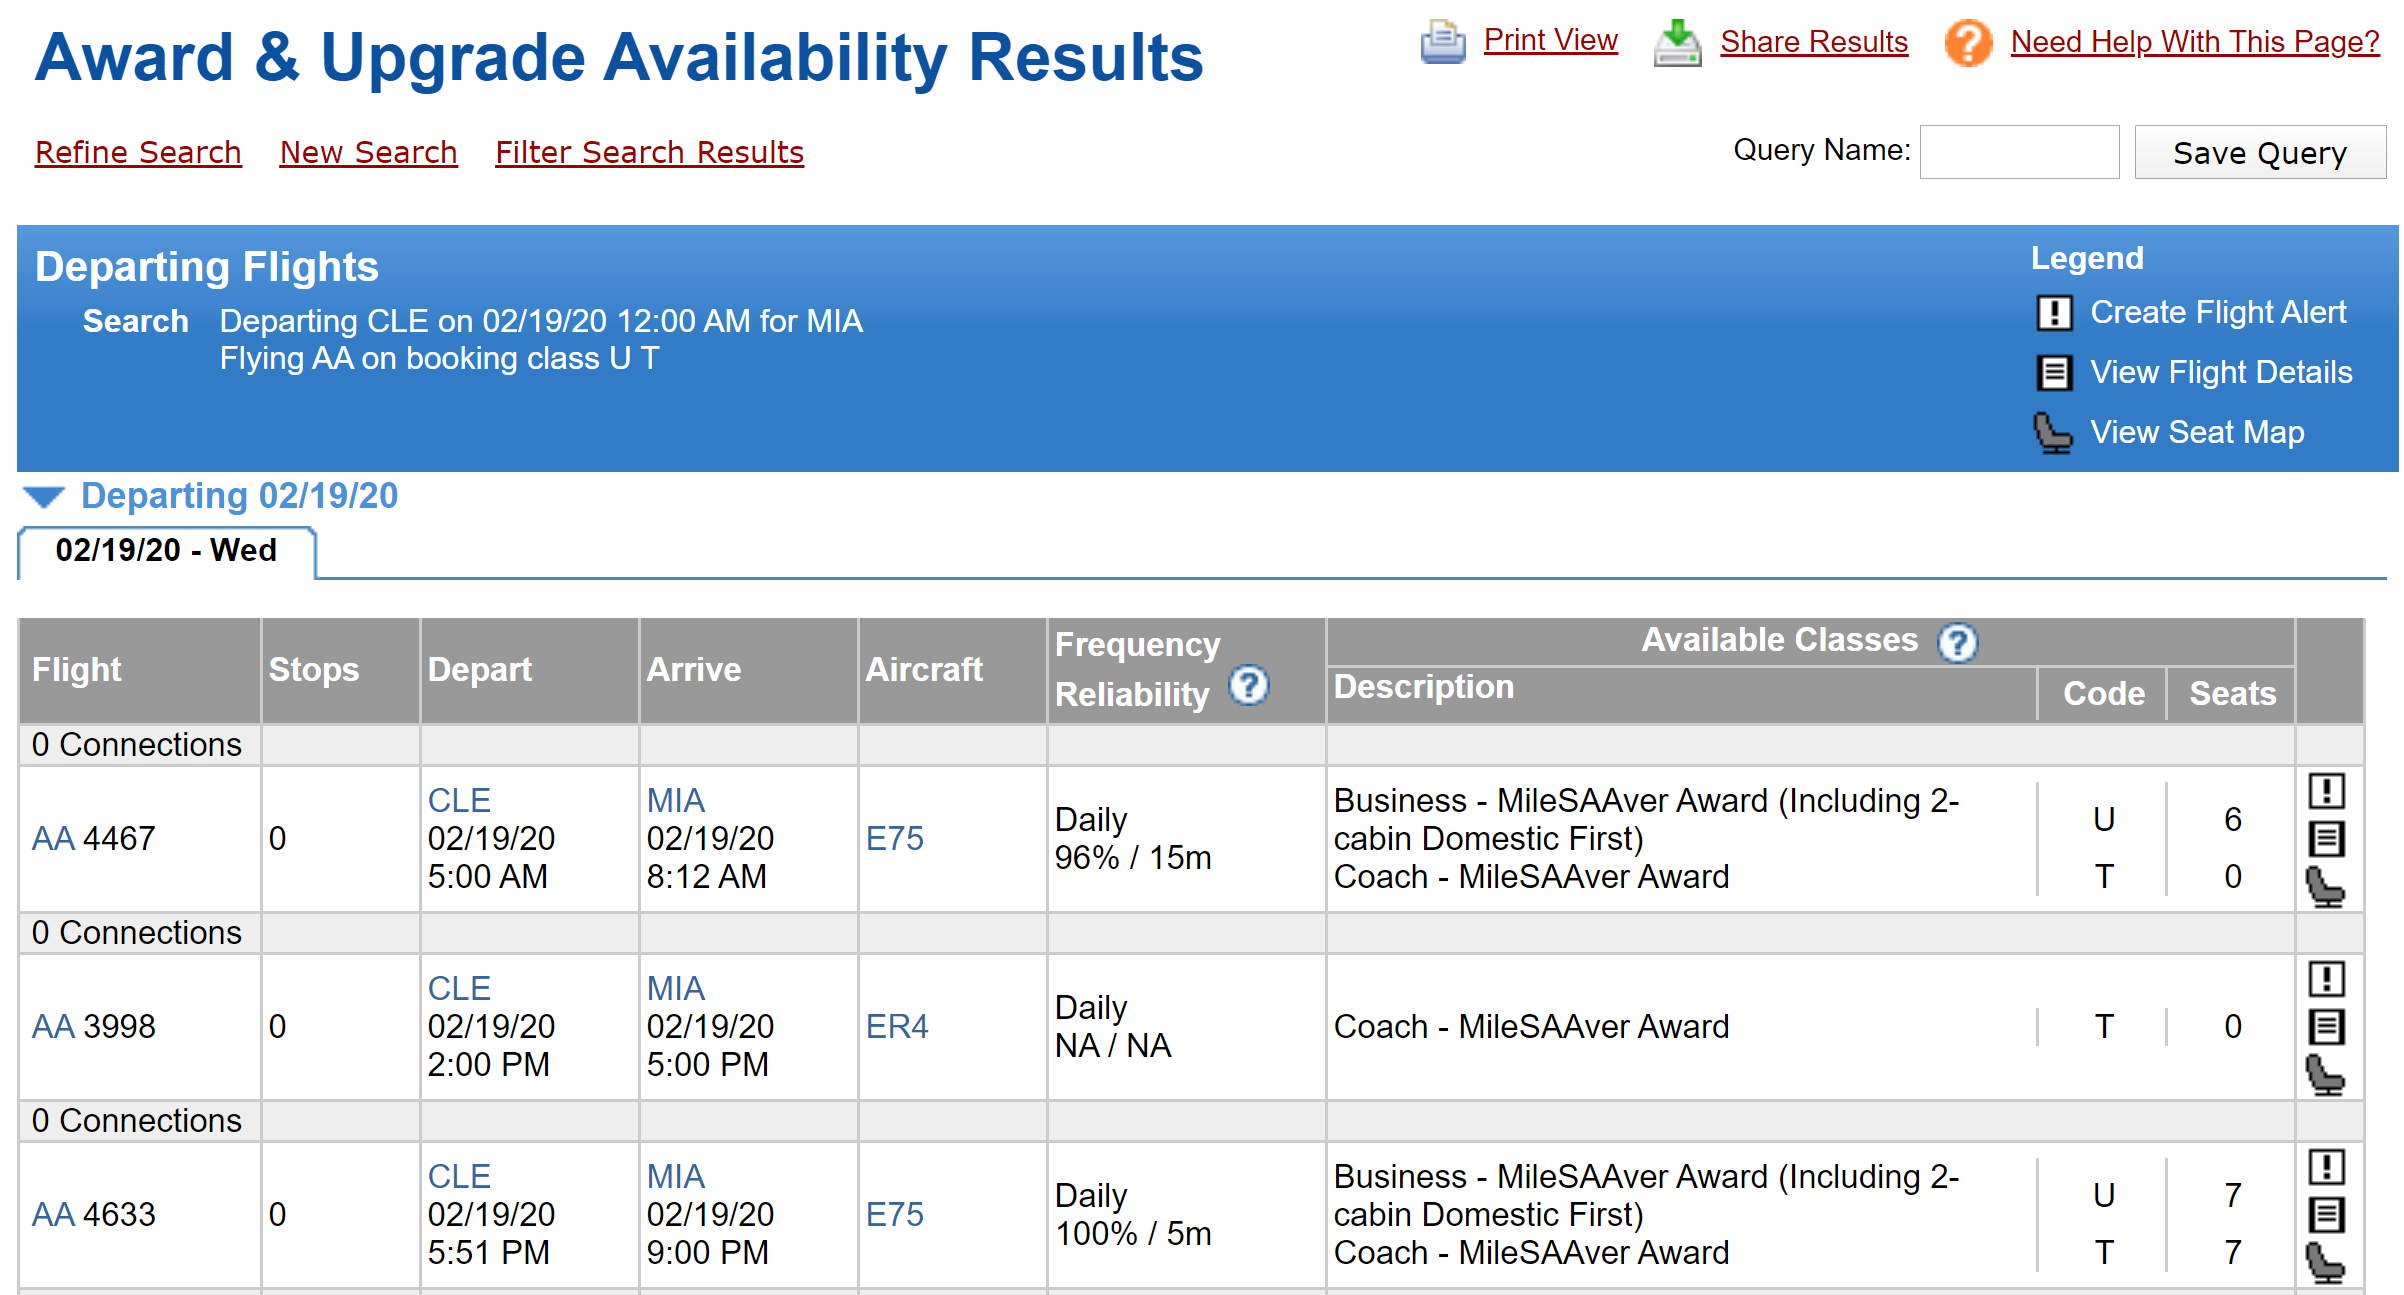The height and width of the screenshot is (1295, 2404).
Task: Click the Filter Search Results link
Action: pyautogui.click(x=649, y=152)
